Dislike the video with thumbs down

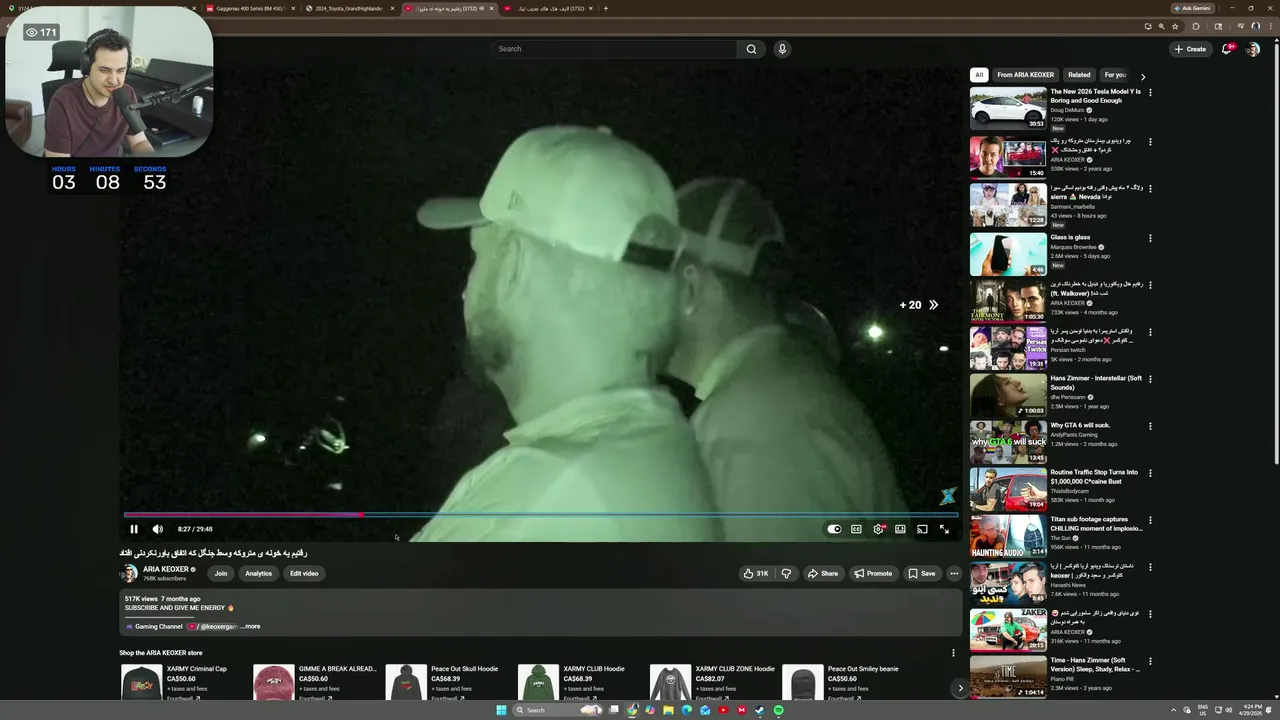[786, 573]
